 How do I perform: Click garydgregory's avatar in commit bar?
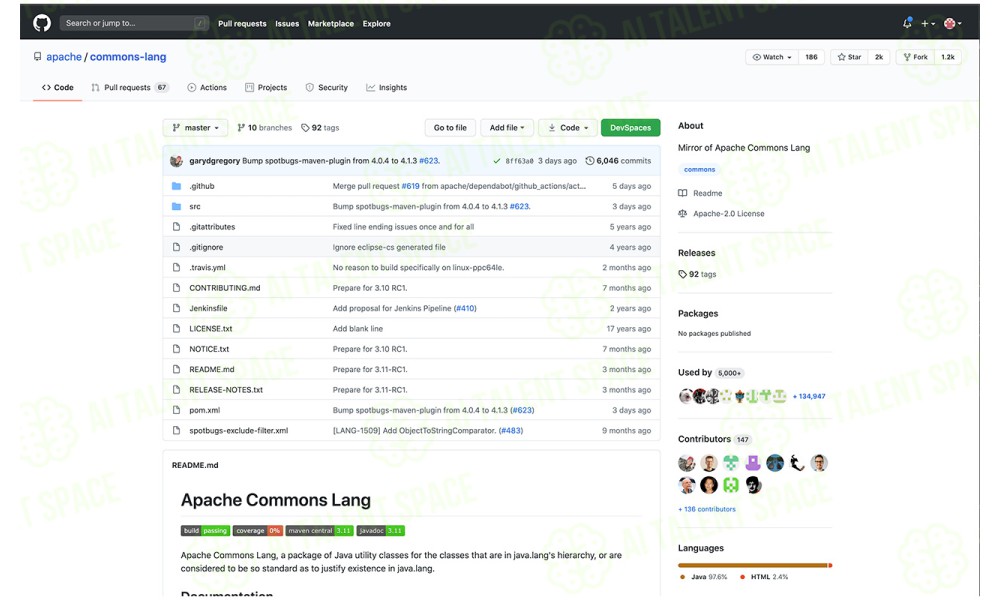coord(177,161)
